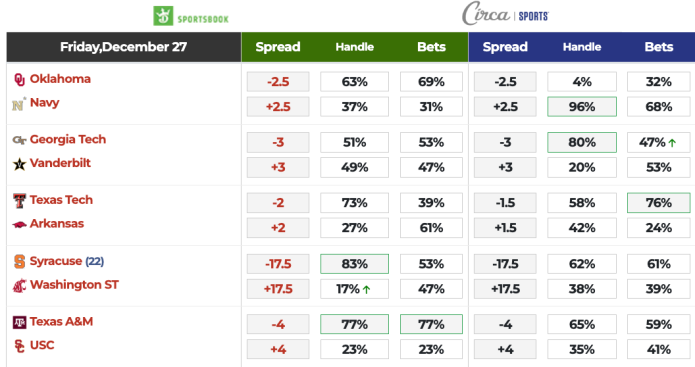
Task: Click the highlighted 96% Navy handle cell
Action: [582, 107]
